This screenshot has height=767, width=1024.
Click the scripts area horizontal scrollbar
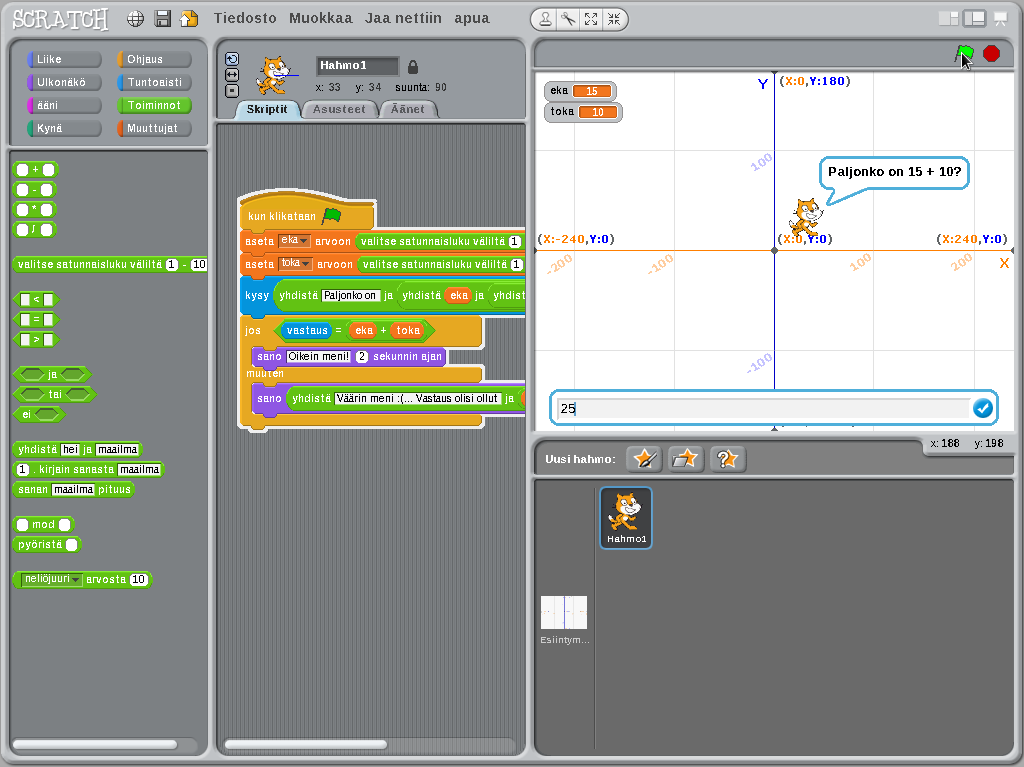click(x=306, y=744)
